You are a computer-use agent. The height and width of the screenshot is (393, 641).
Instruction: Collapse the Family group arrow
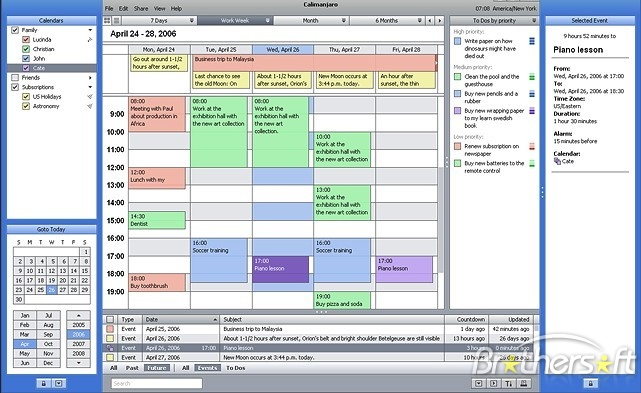click(90, 30)
